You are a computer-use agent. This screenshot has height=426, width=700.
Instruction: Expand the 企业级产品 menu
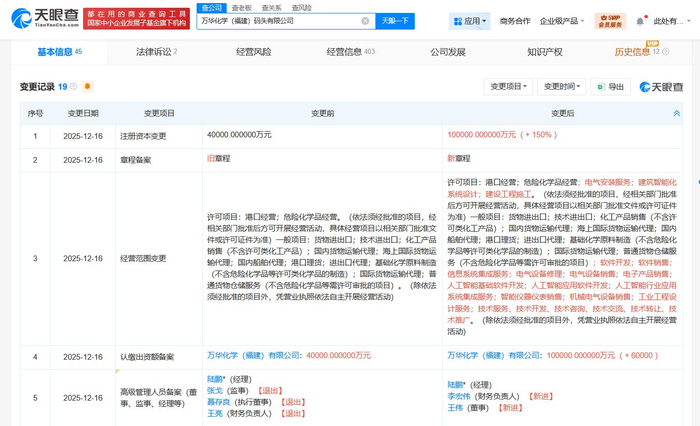pyautogui.click(x=562, y=20)
